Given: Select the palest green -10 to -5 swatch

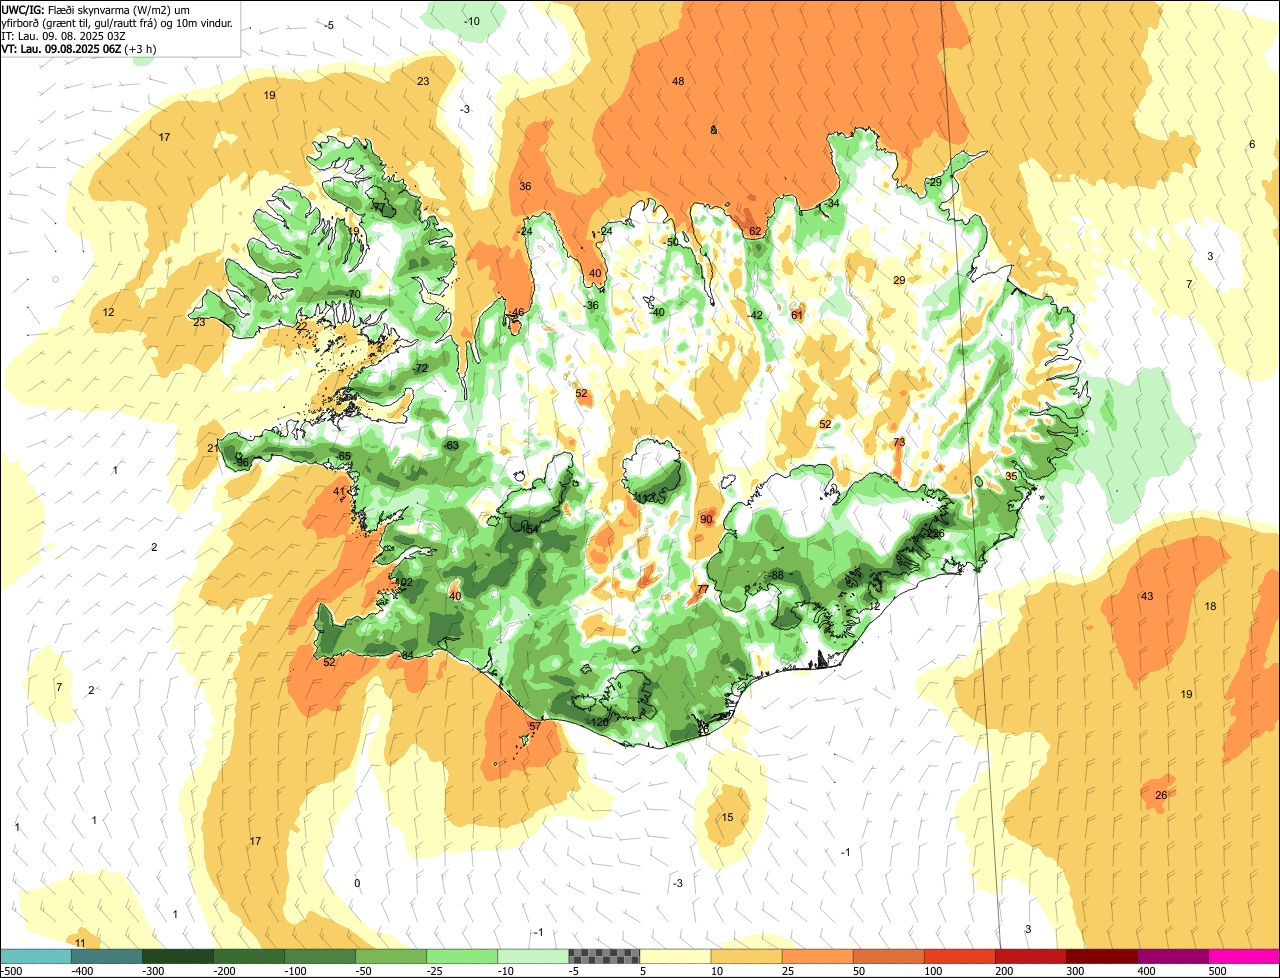Looking at the screenshot, I should 533,956.
